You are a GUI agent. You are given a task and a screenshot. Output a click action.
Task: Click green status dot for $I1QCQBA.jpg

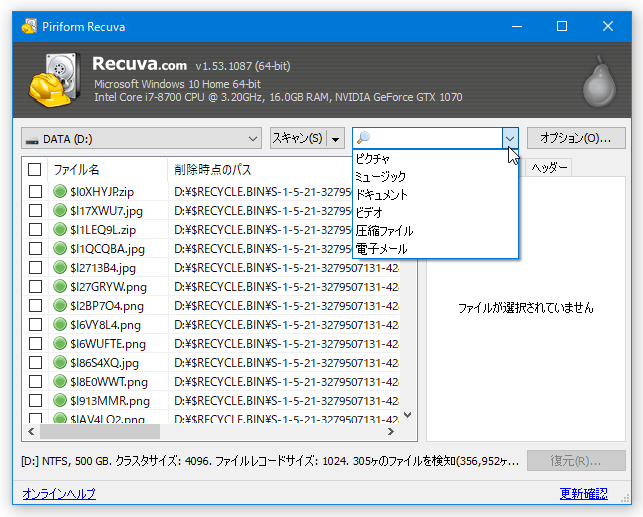coord(60,248)
